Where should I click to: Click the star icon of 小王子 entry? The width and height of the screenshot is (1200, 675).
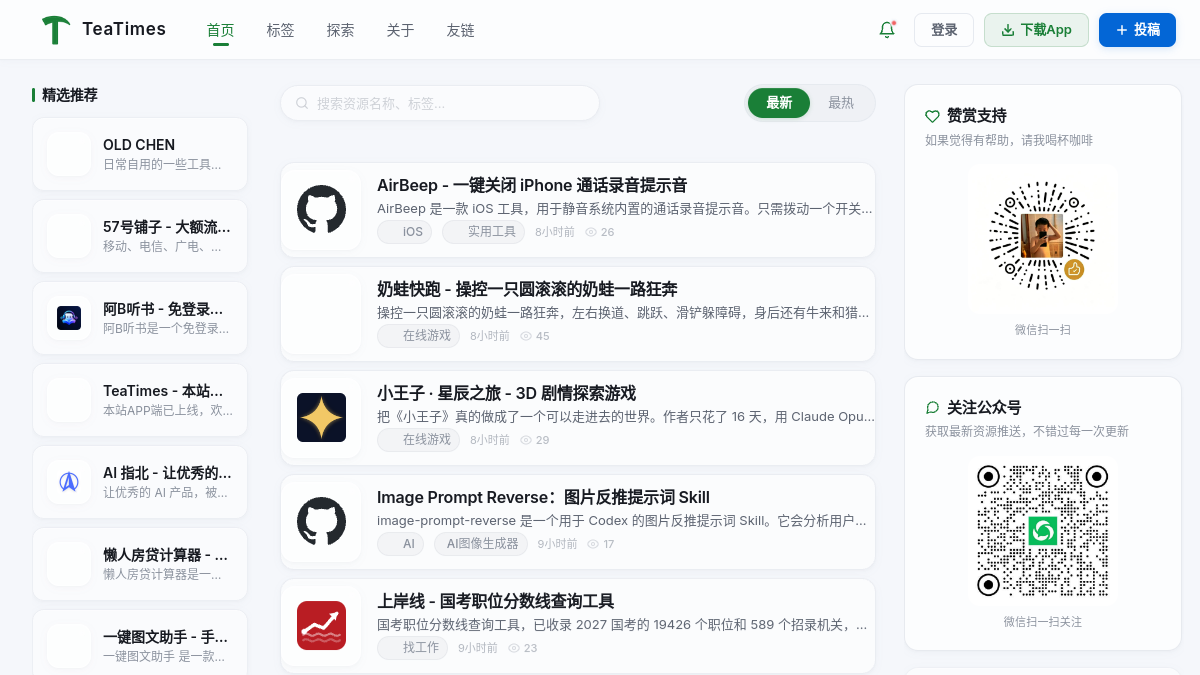[321, 418]
